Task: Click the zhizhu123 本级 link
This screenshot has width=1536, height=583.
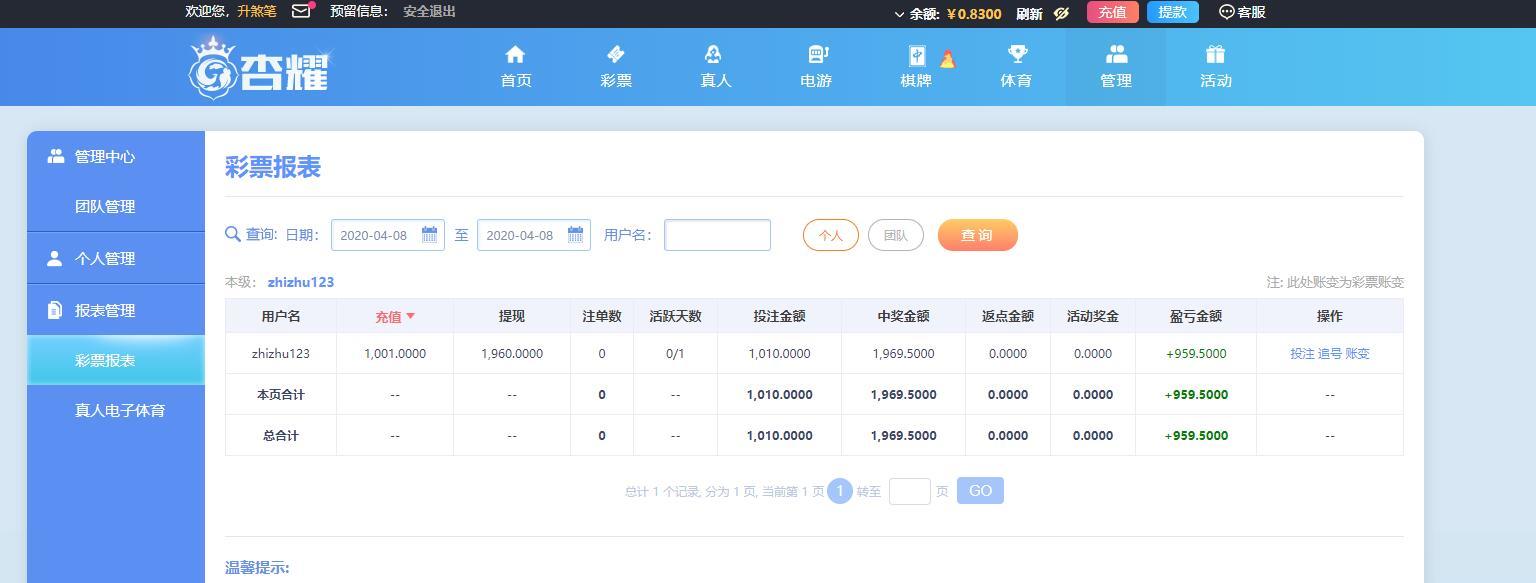Action: click(300, 282)
